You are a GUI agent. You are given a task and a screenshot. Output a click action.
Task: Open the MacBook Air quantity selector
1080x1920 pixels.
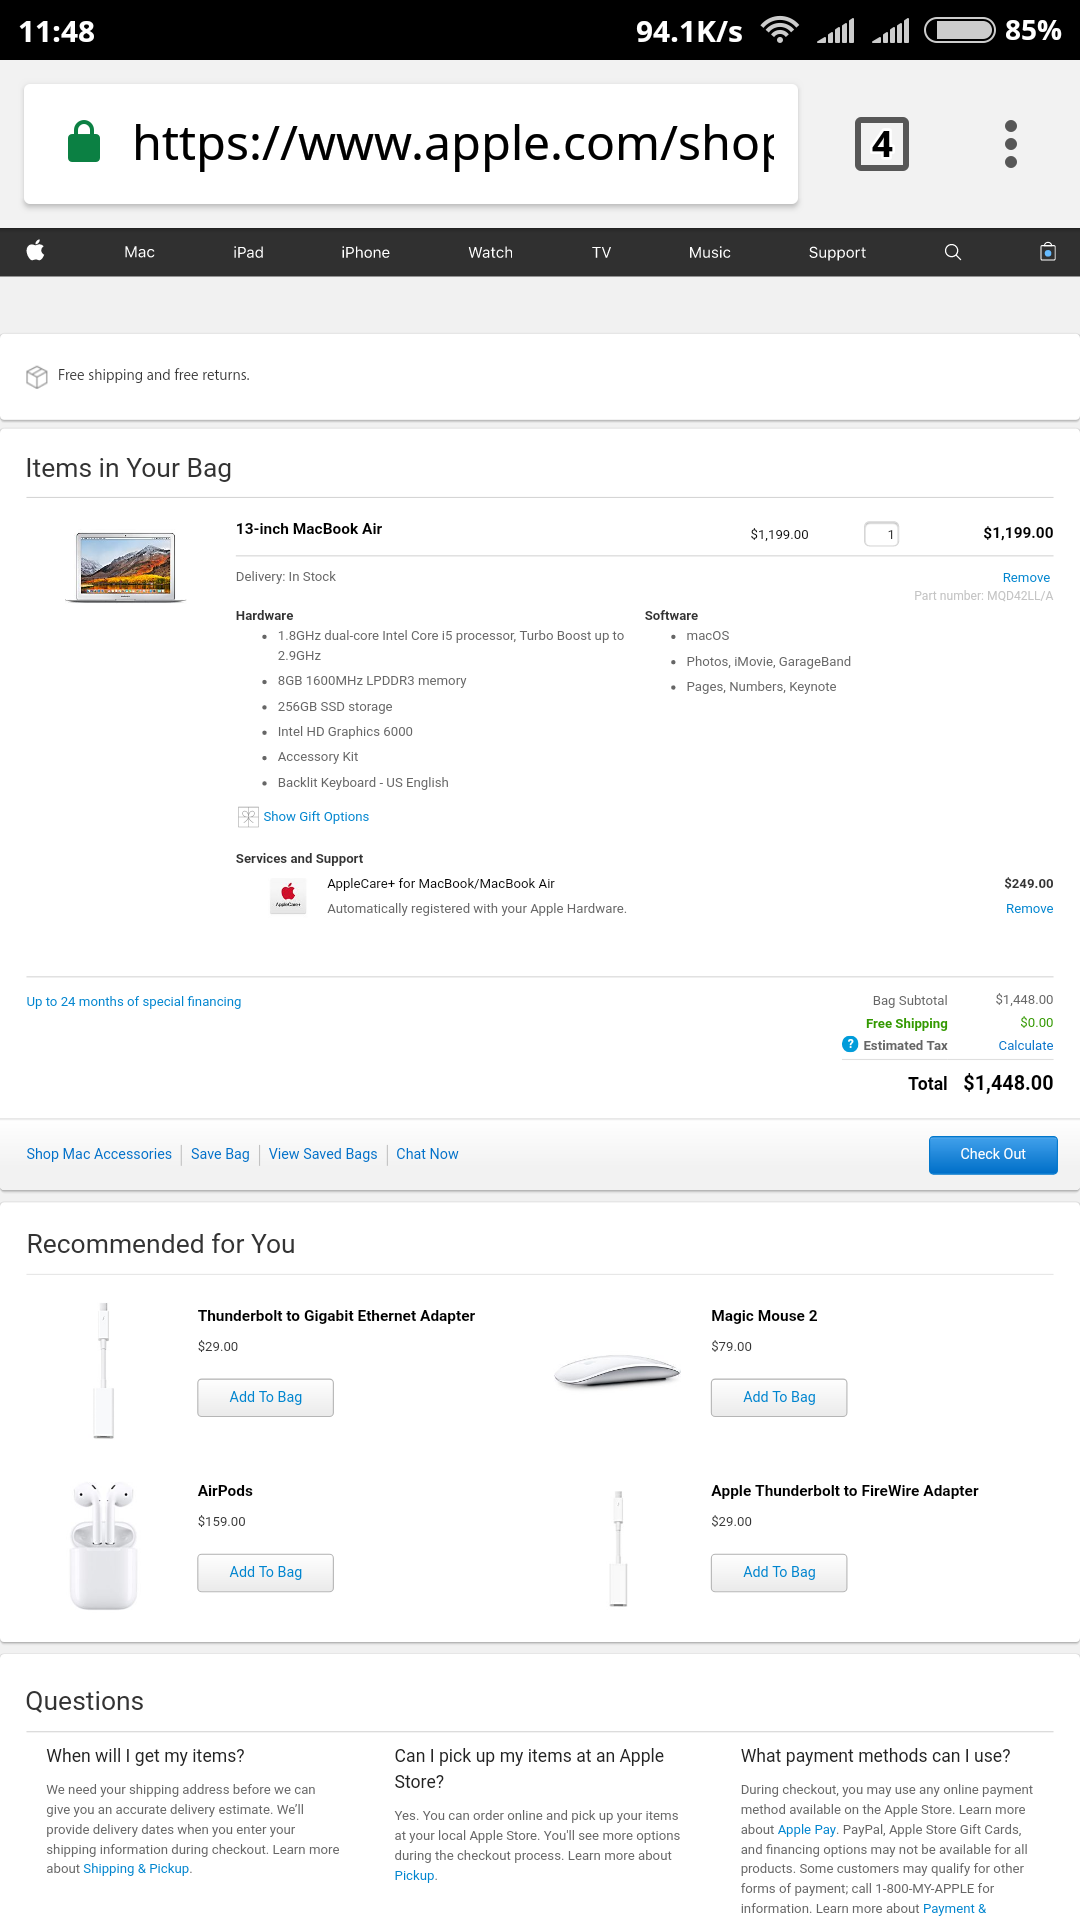point(881,534)
